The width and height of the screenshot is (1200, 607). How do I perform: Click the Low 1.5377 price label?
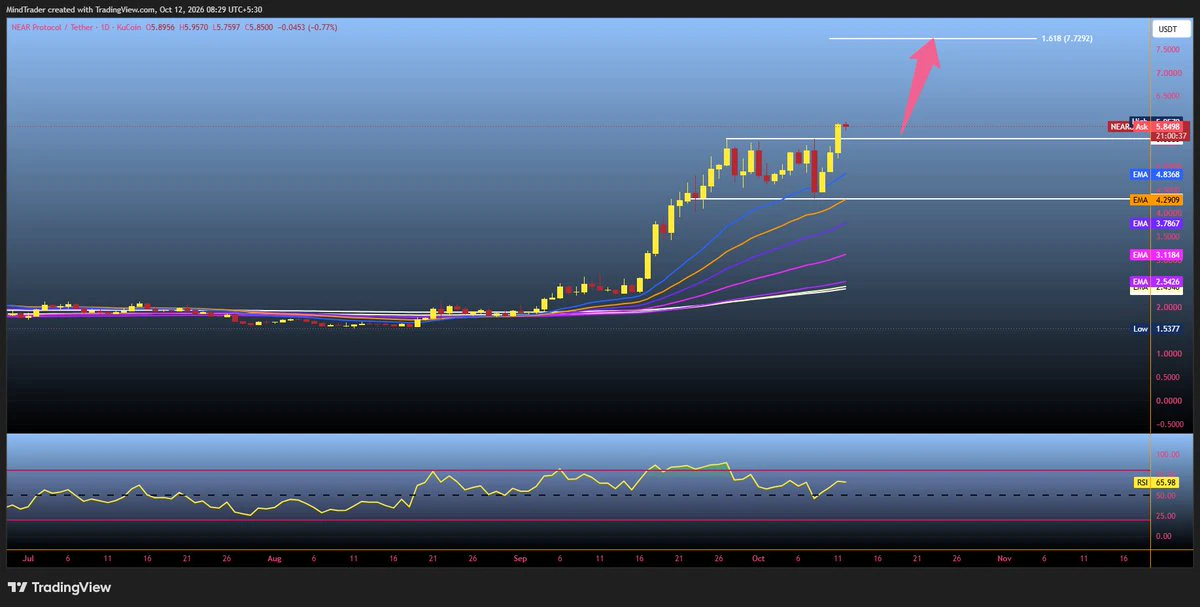[1157, 329]
